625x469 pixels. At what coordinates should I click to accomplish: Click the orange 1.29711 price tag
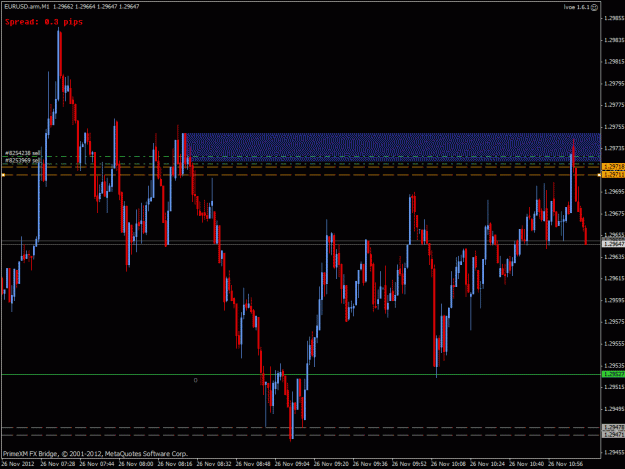(613, 175)
